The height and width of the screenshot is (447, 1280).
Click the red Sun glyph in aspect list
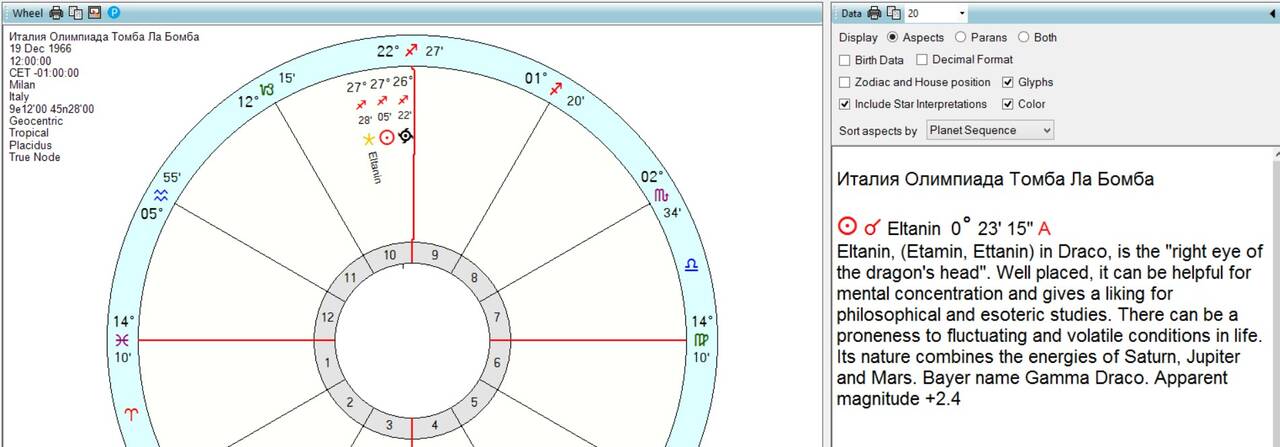(x=847, y=227)
